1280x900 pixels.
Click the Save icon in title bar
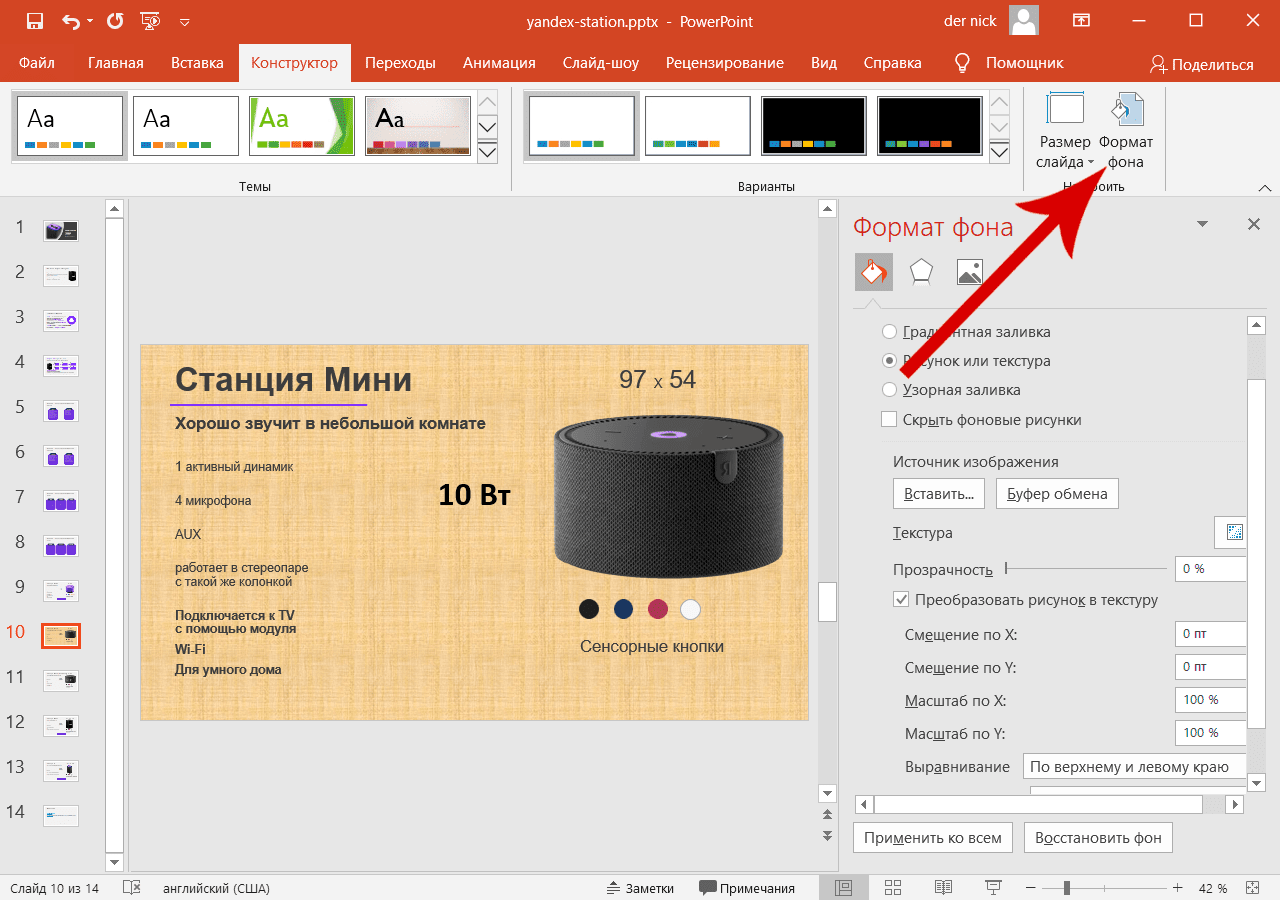pos(34,21)
